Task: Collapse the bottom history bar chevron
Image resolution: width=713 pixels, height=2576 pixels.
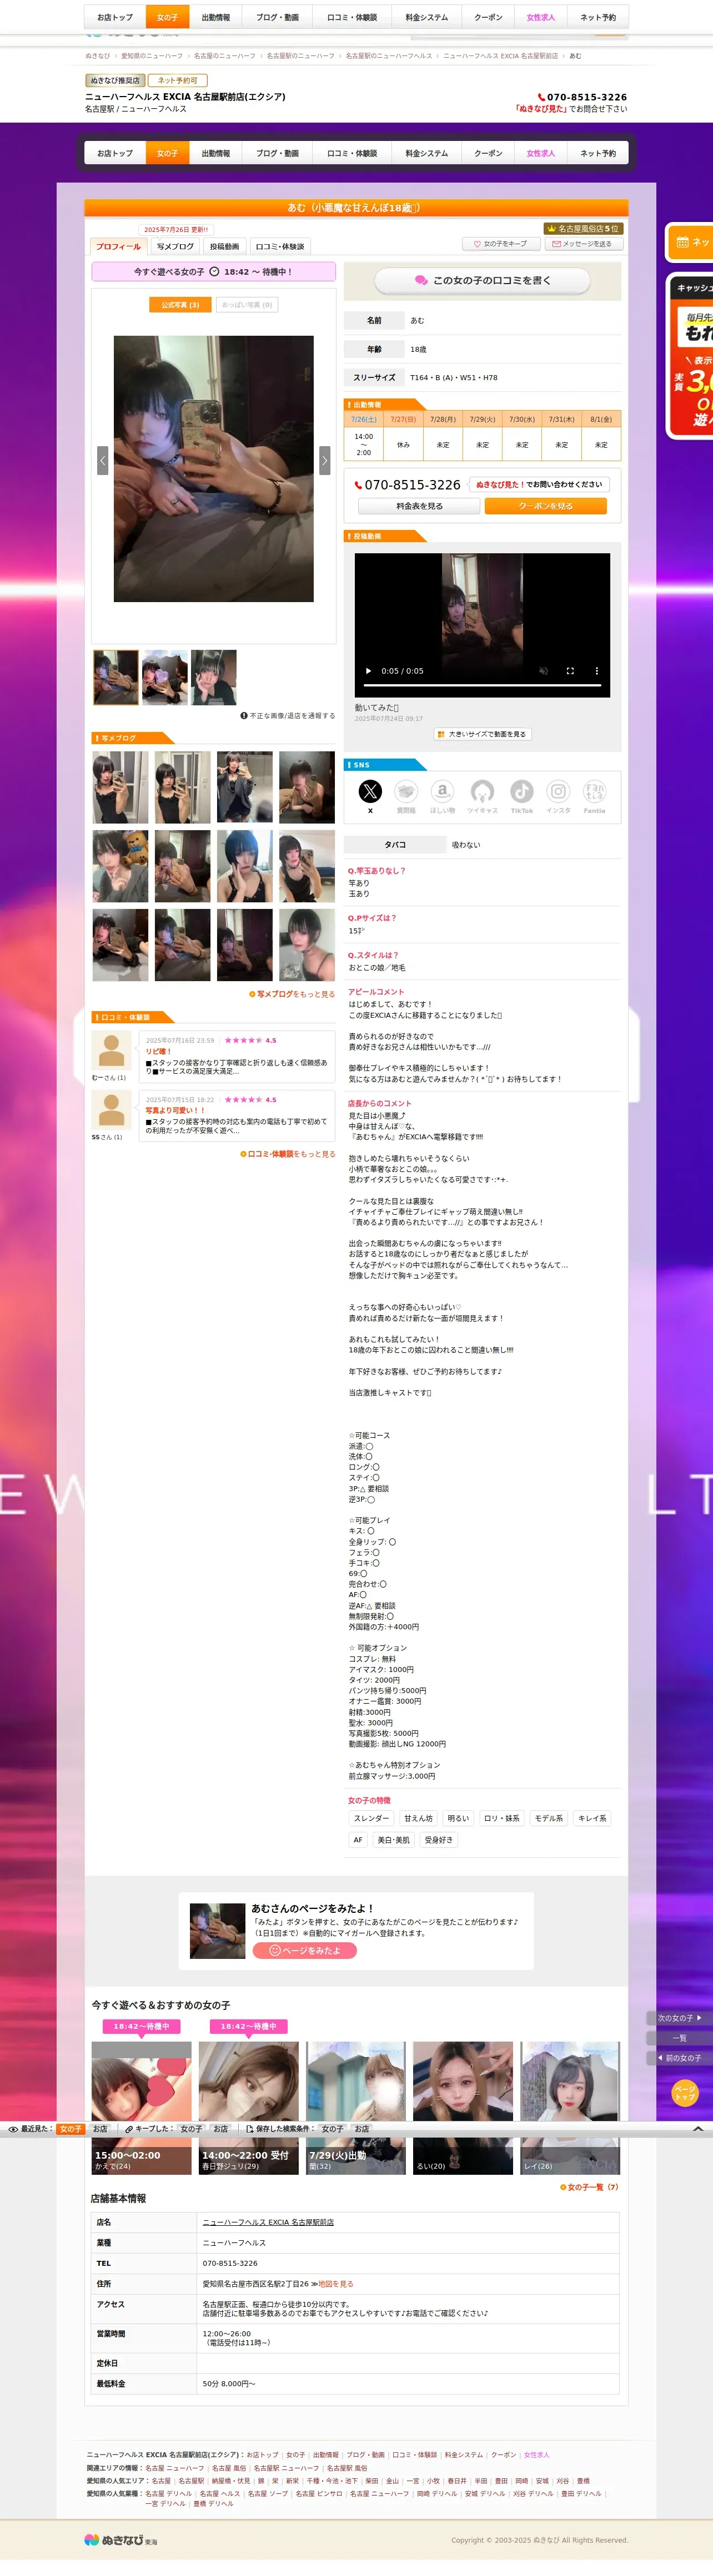Action: [698, 2130]
